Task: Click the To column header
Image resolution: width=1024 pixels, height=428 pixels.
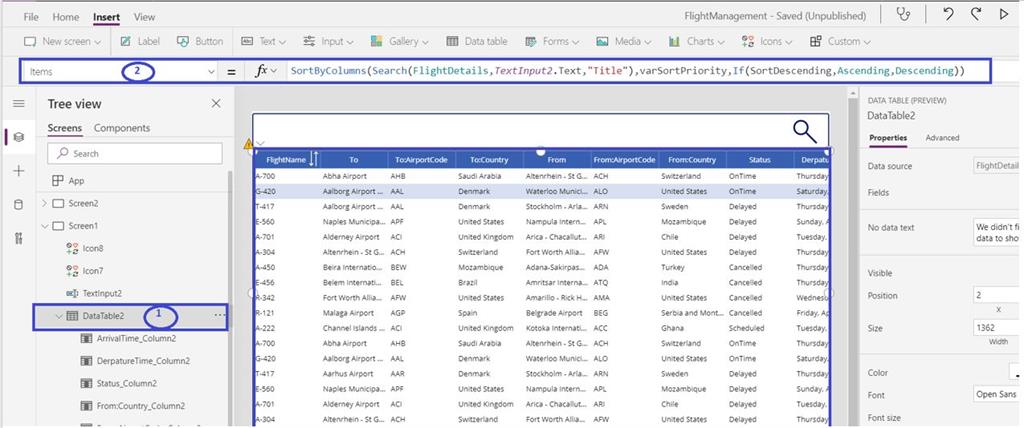Action: click(x=353, y=159)
